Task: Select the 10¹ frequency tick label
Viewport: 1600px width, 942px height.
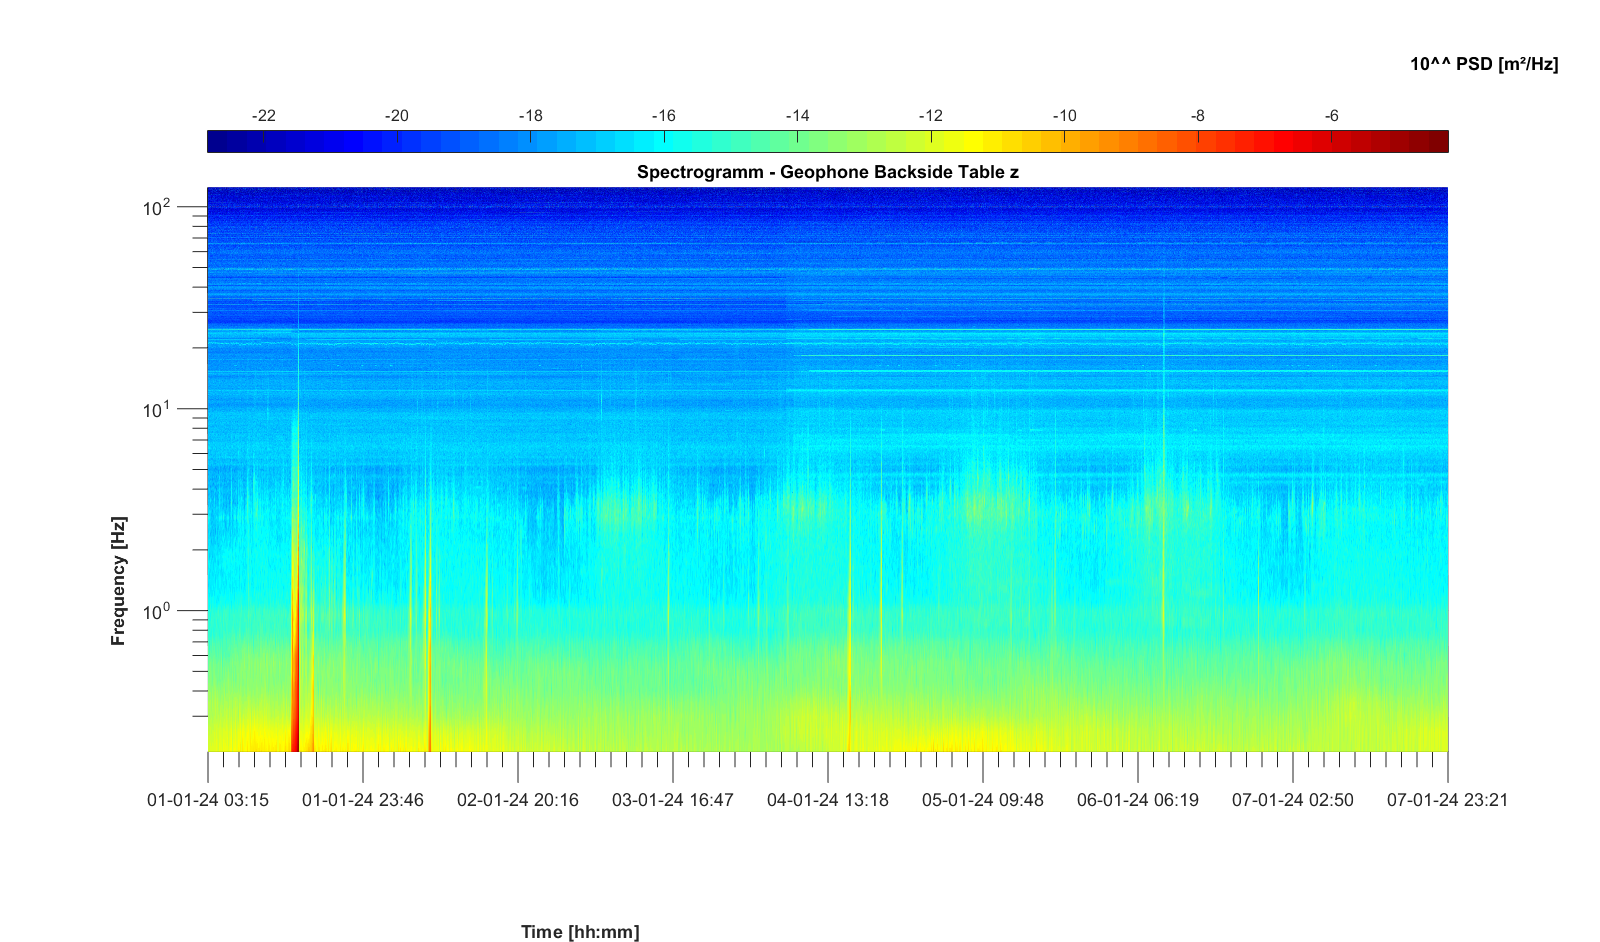Action: [157, 410]
